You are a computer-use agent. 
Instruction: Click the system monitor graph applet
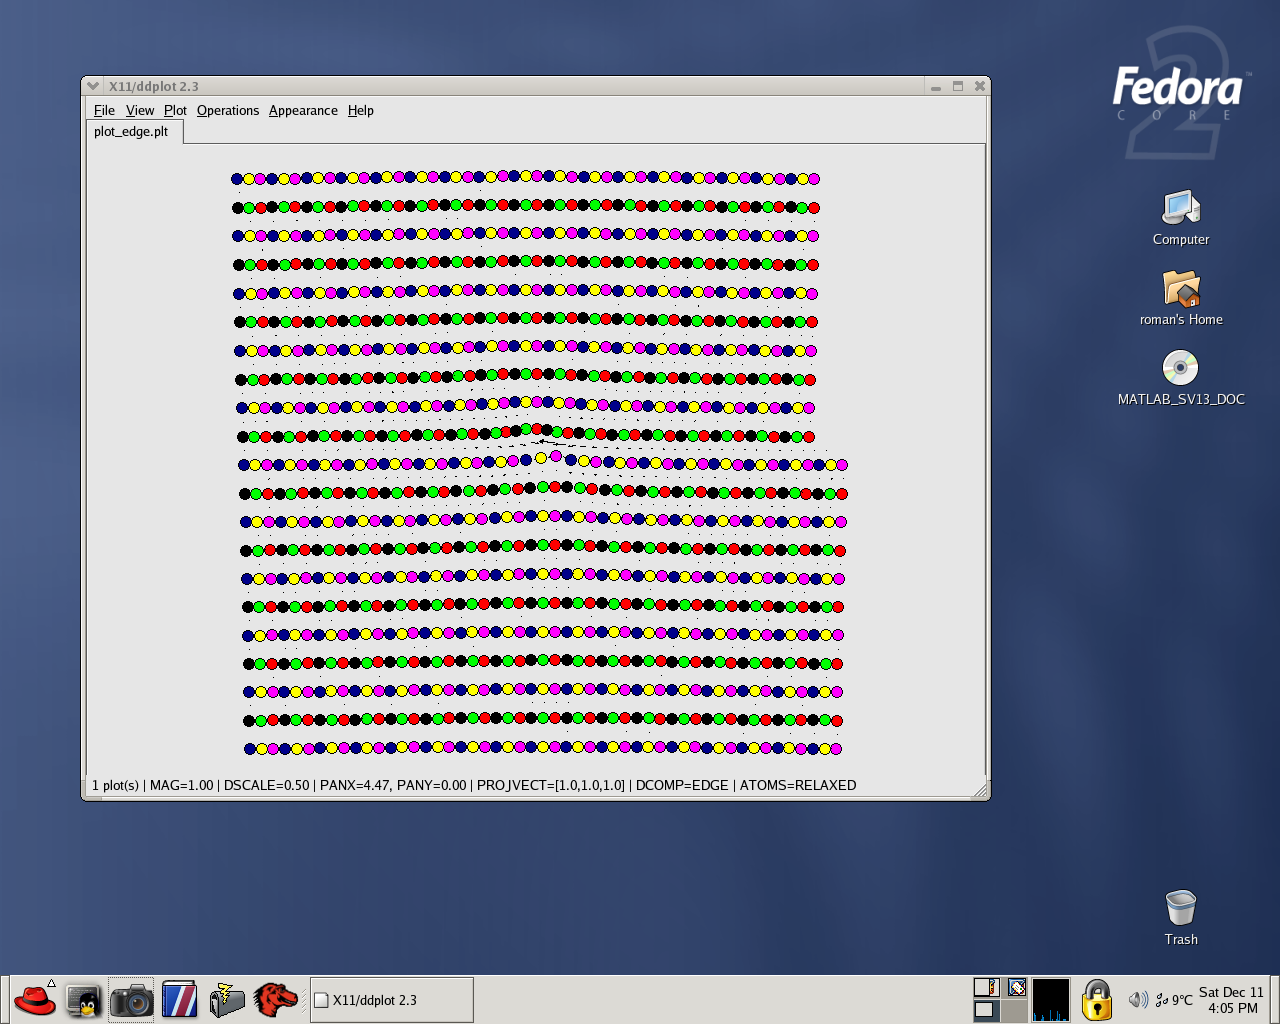point(1051,1000)
